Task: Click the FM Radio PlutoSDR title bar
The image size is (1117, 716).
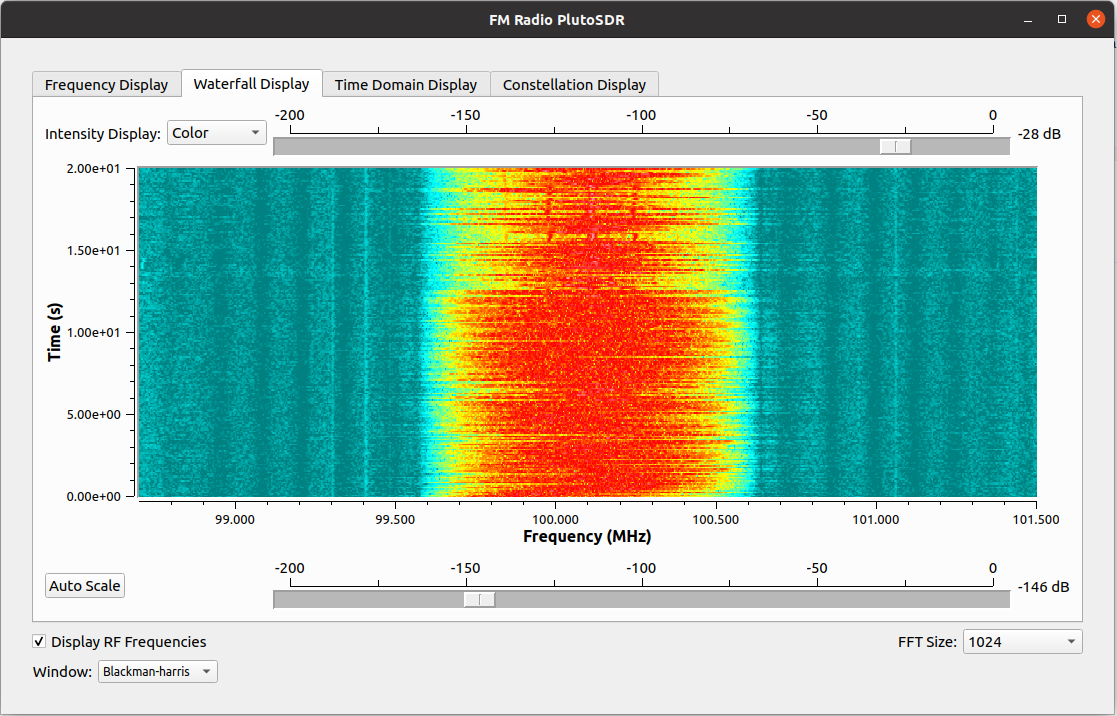Action: 556,19
